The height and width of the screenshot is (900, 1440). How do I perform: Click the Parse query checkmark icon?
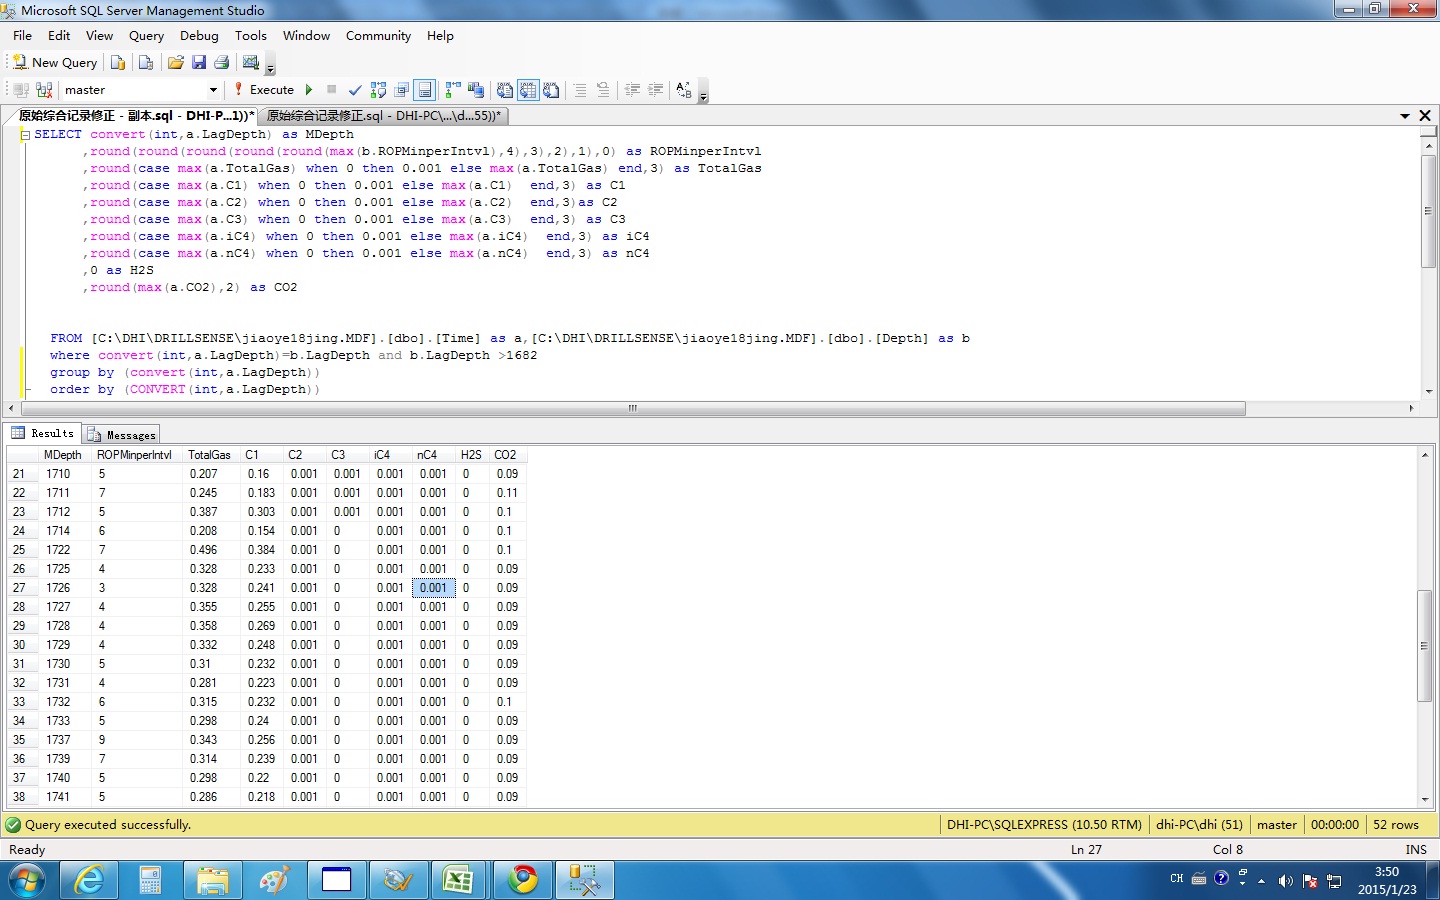(x=355, y=90)
